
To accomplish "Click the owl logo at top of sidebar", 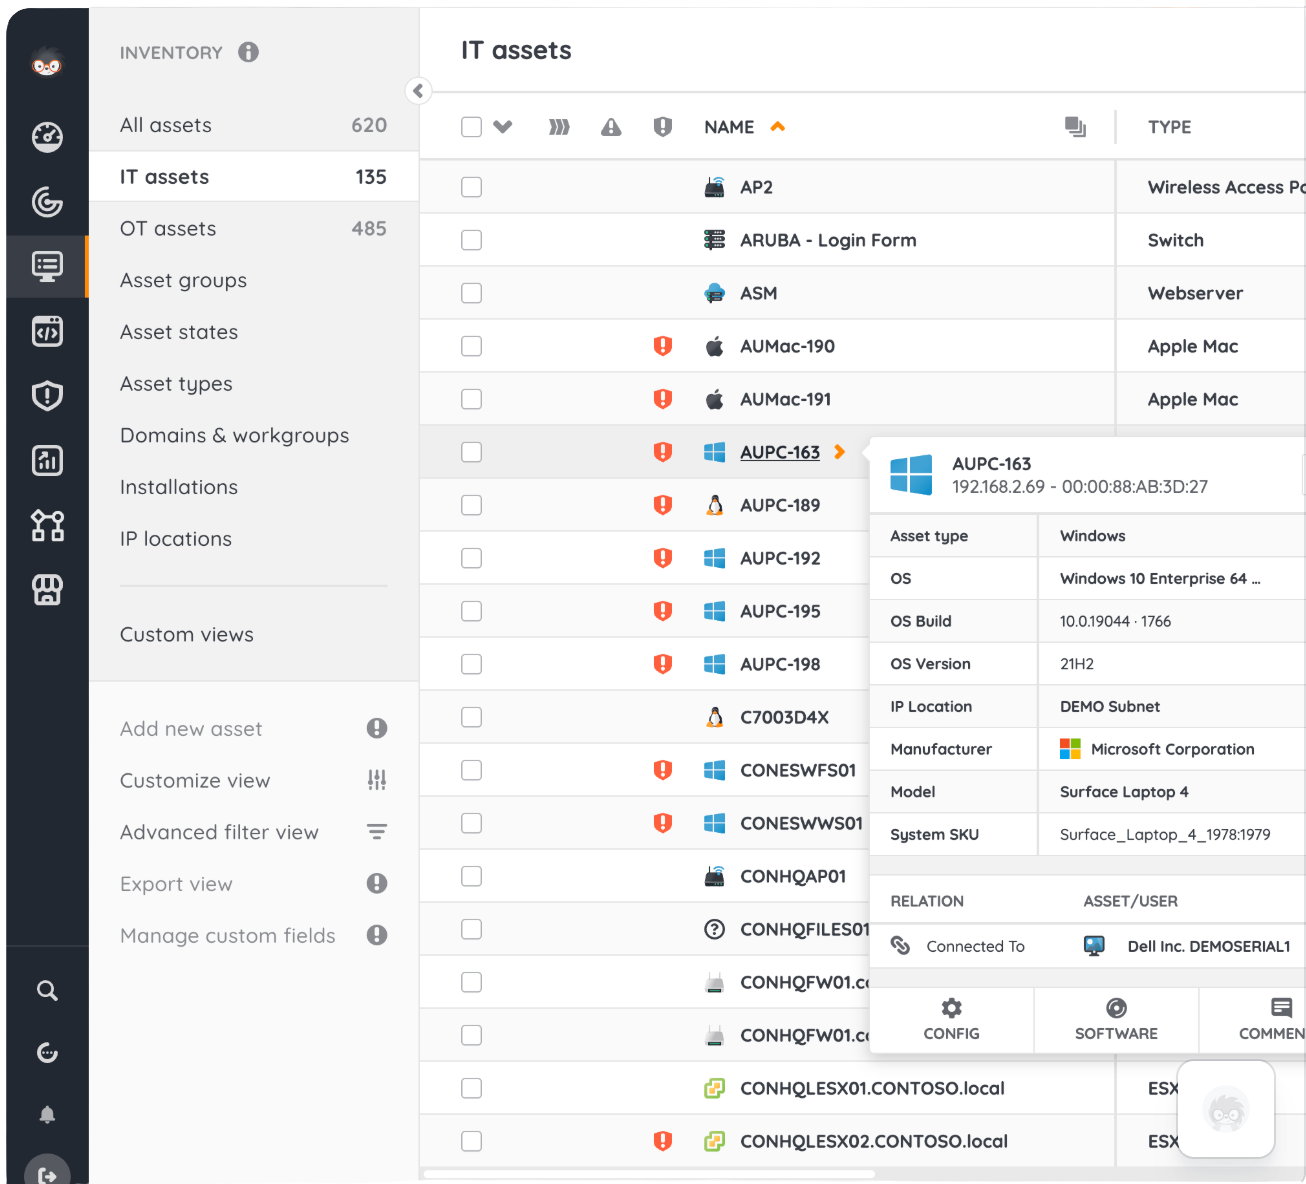I will coord(47,63).
